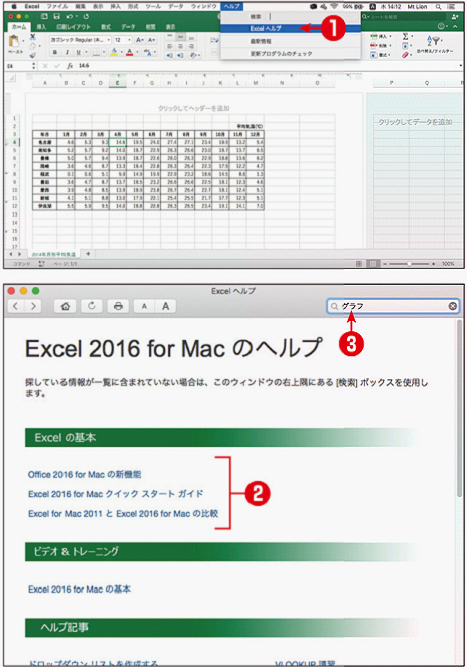467x667 pixels.
Task: Select the Page Layout ribbon tab
Action: (x=73, y=27)
